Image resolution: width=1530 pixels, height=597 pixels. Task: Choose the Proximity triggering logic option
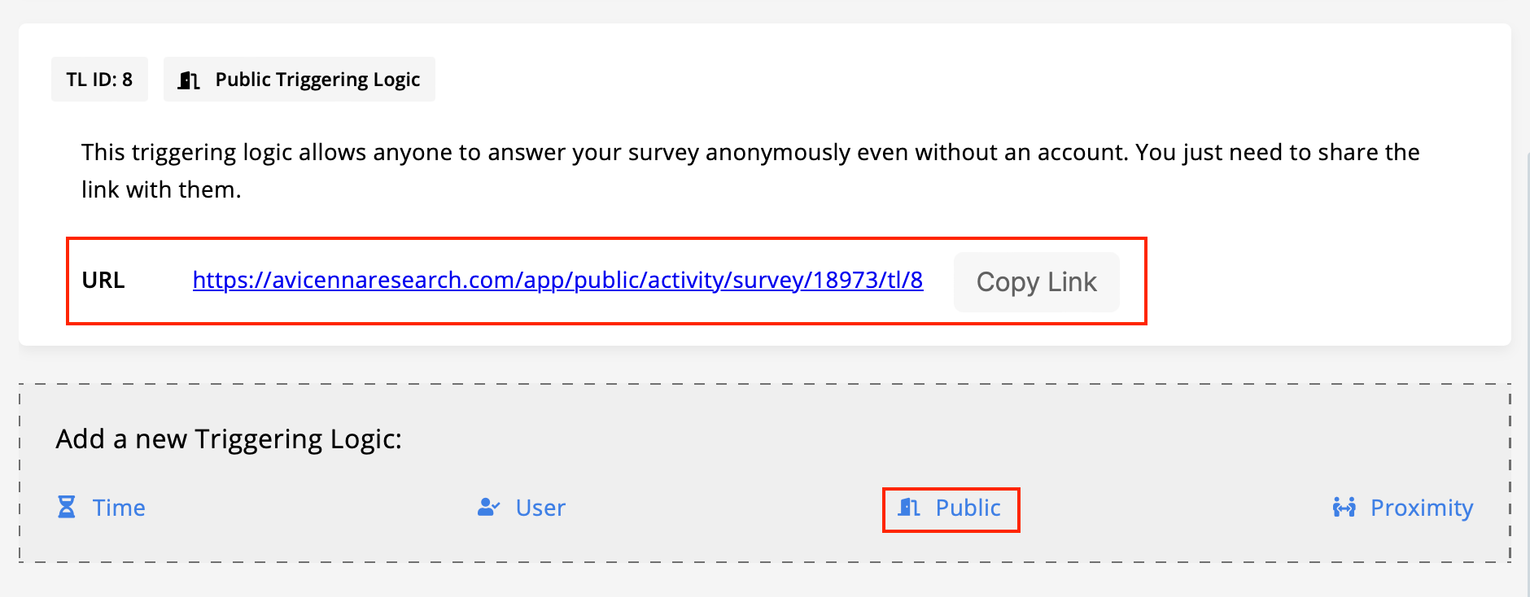[1421, 508]
